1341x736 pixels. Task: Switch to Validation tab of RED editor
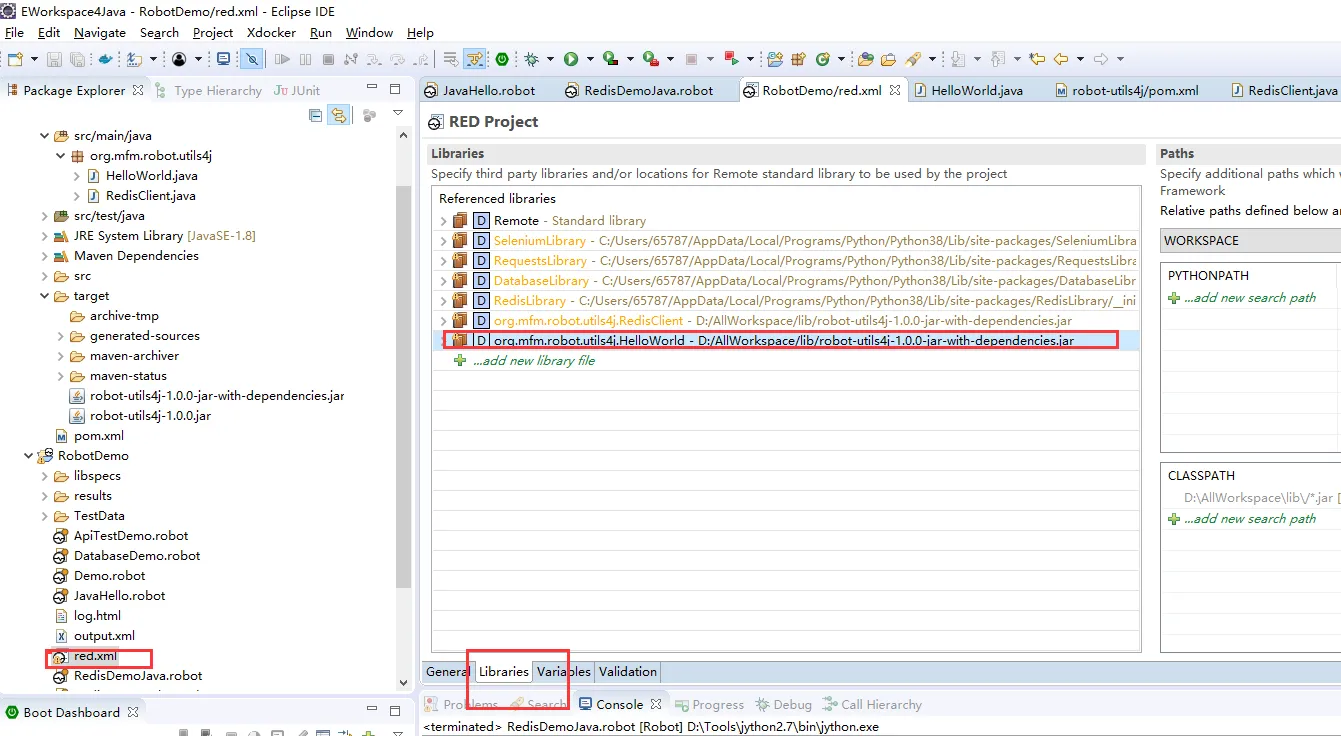(628, 672)
